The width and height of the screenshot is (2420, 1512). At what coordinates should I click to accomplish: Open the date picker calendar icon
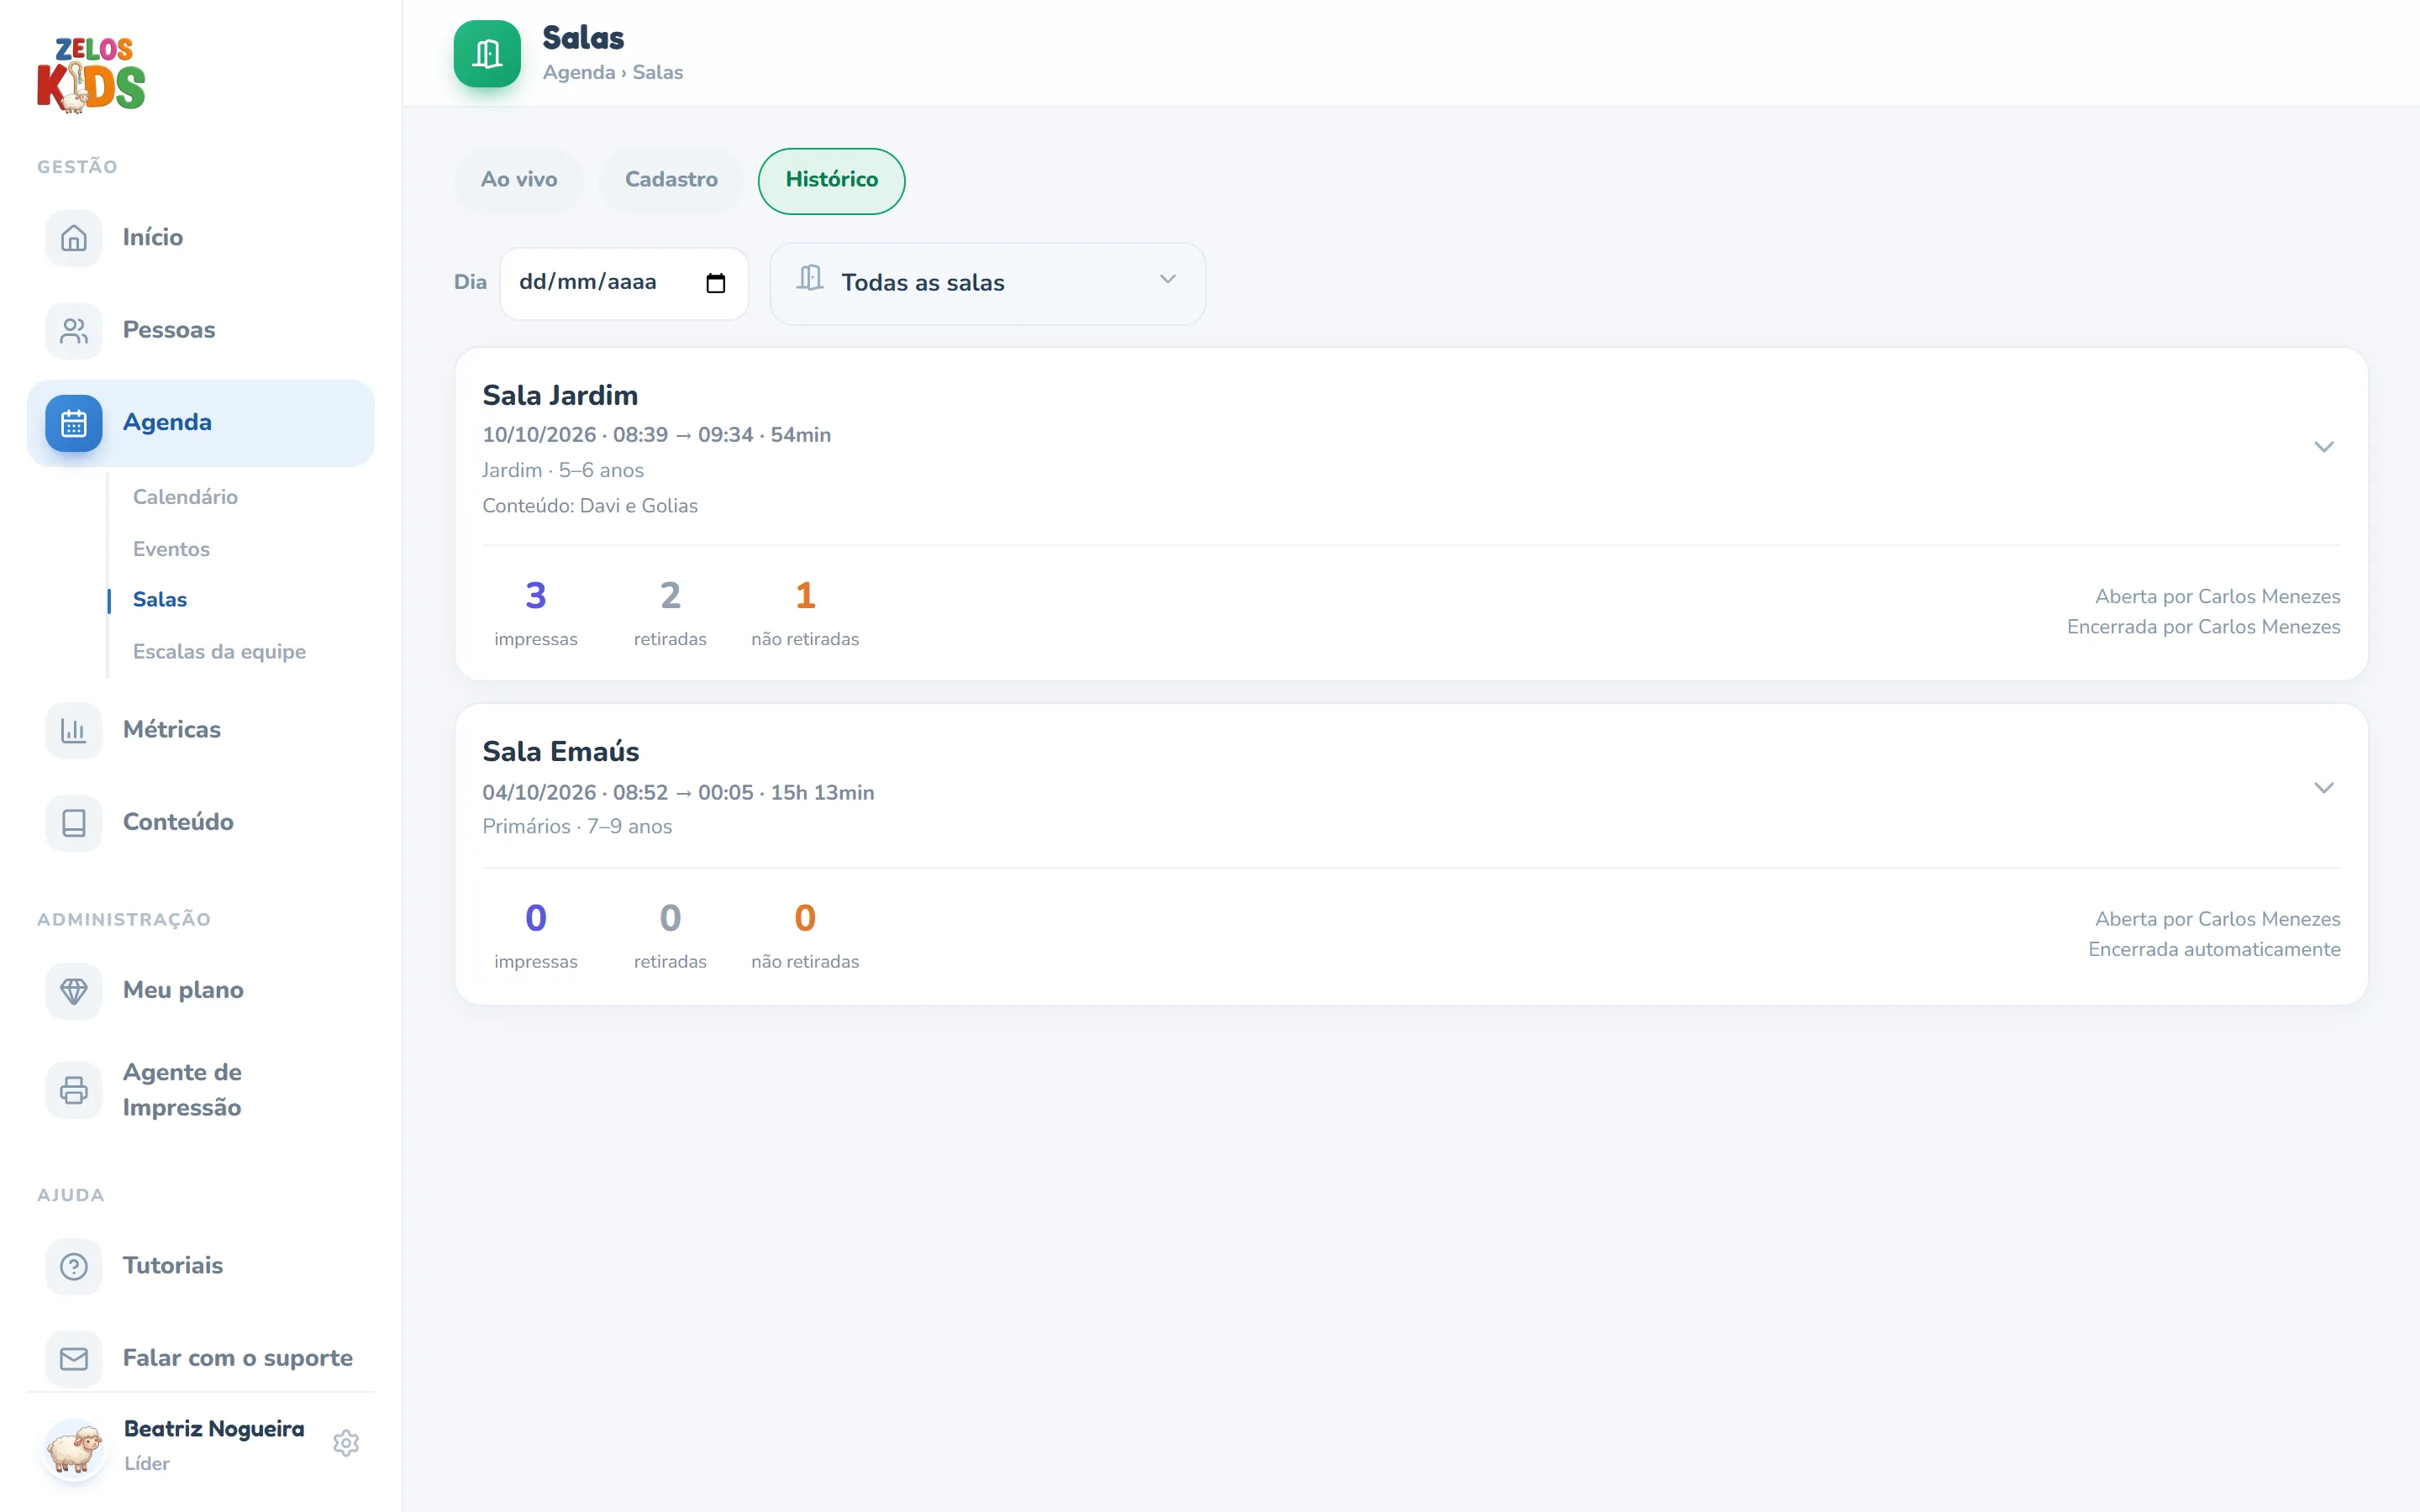[715, 283]
